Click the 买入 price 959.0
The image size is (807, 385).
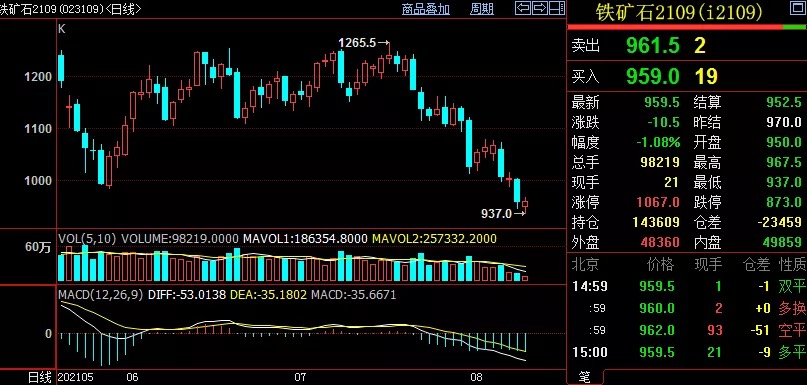pyautogui.click(x=653, y=77)
